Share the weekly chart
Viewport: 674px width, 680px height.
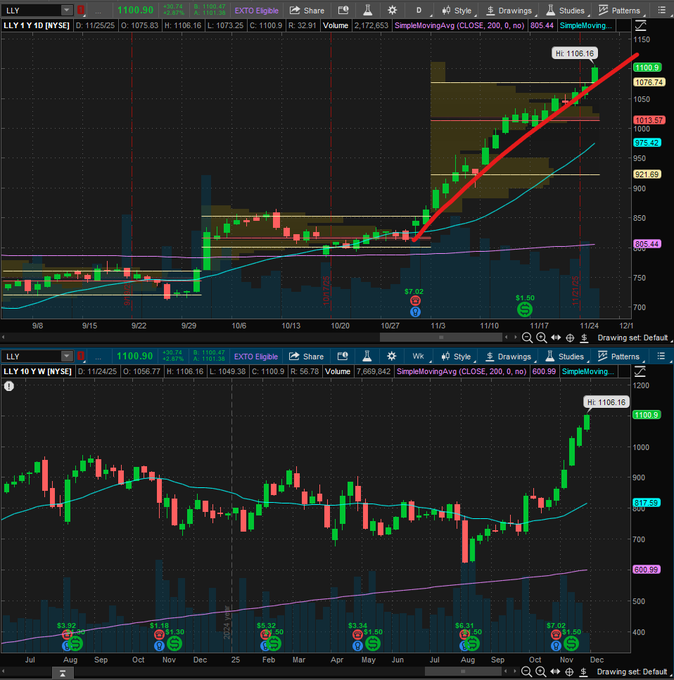coord(306,356)
